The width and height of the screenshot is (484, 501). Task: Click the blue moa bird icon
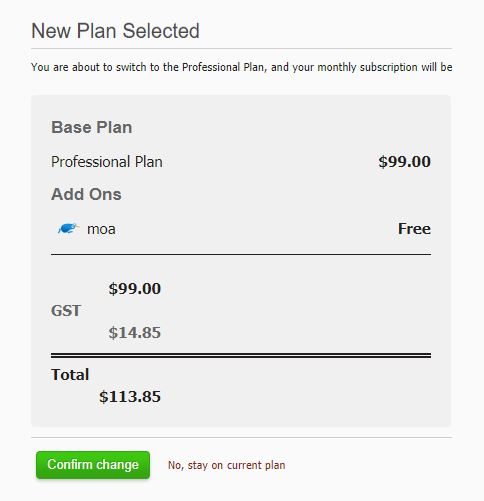coord(68,229)
